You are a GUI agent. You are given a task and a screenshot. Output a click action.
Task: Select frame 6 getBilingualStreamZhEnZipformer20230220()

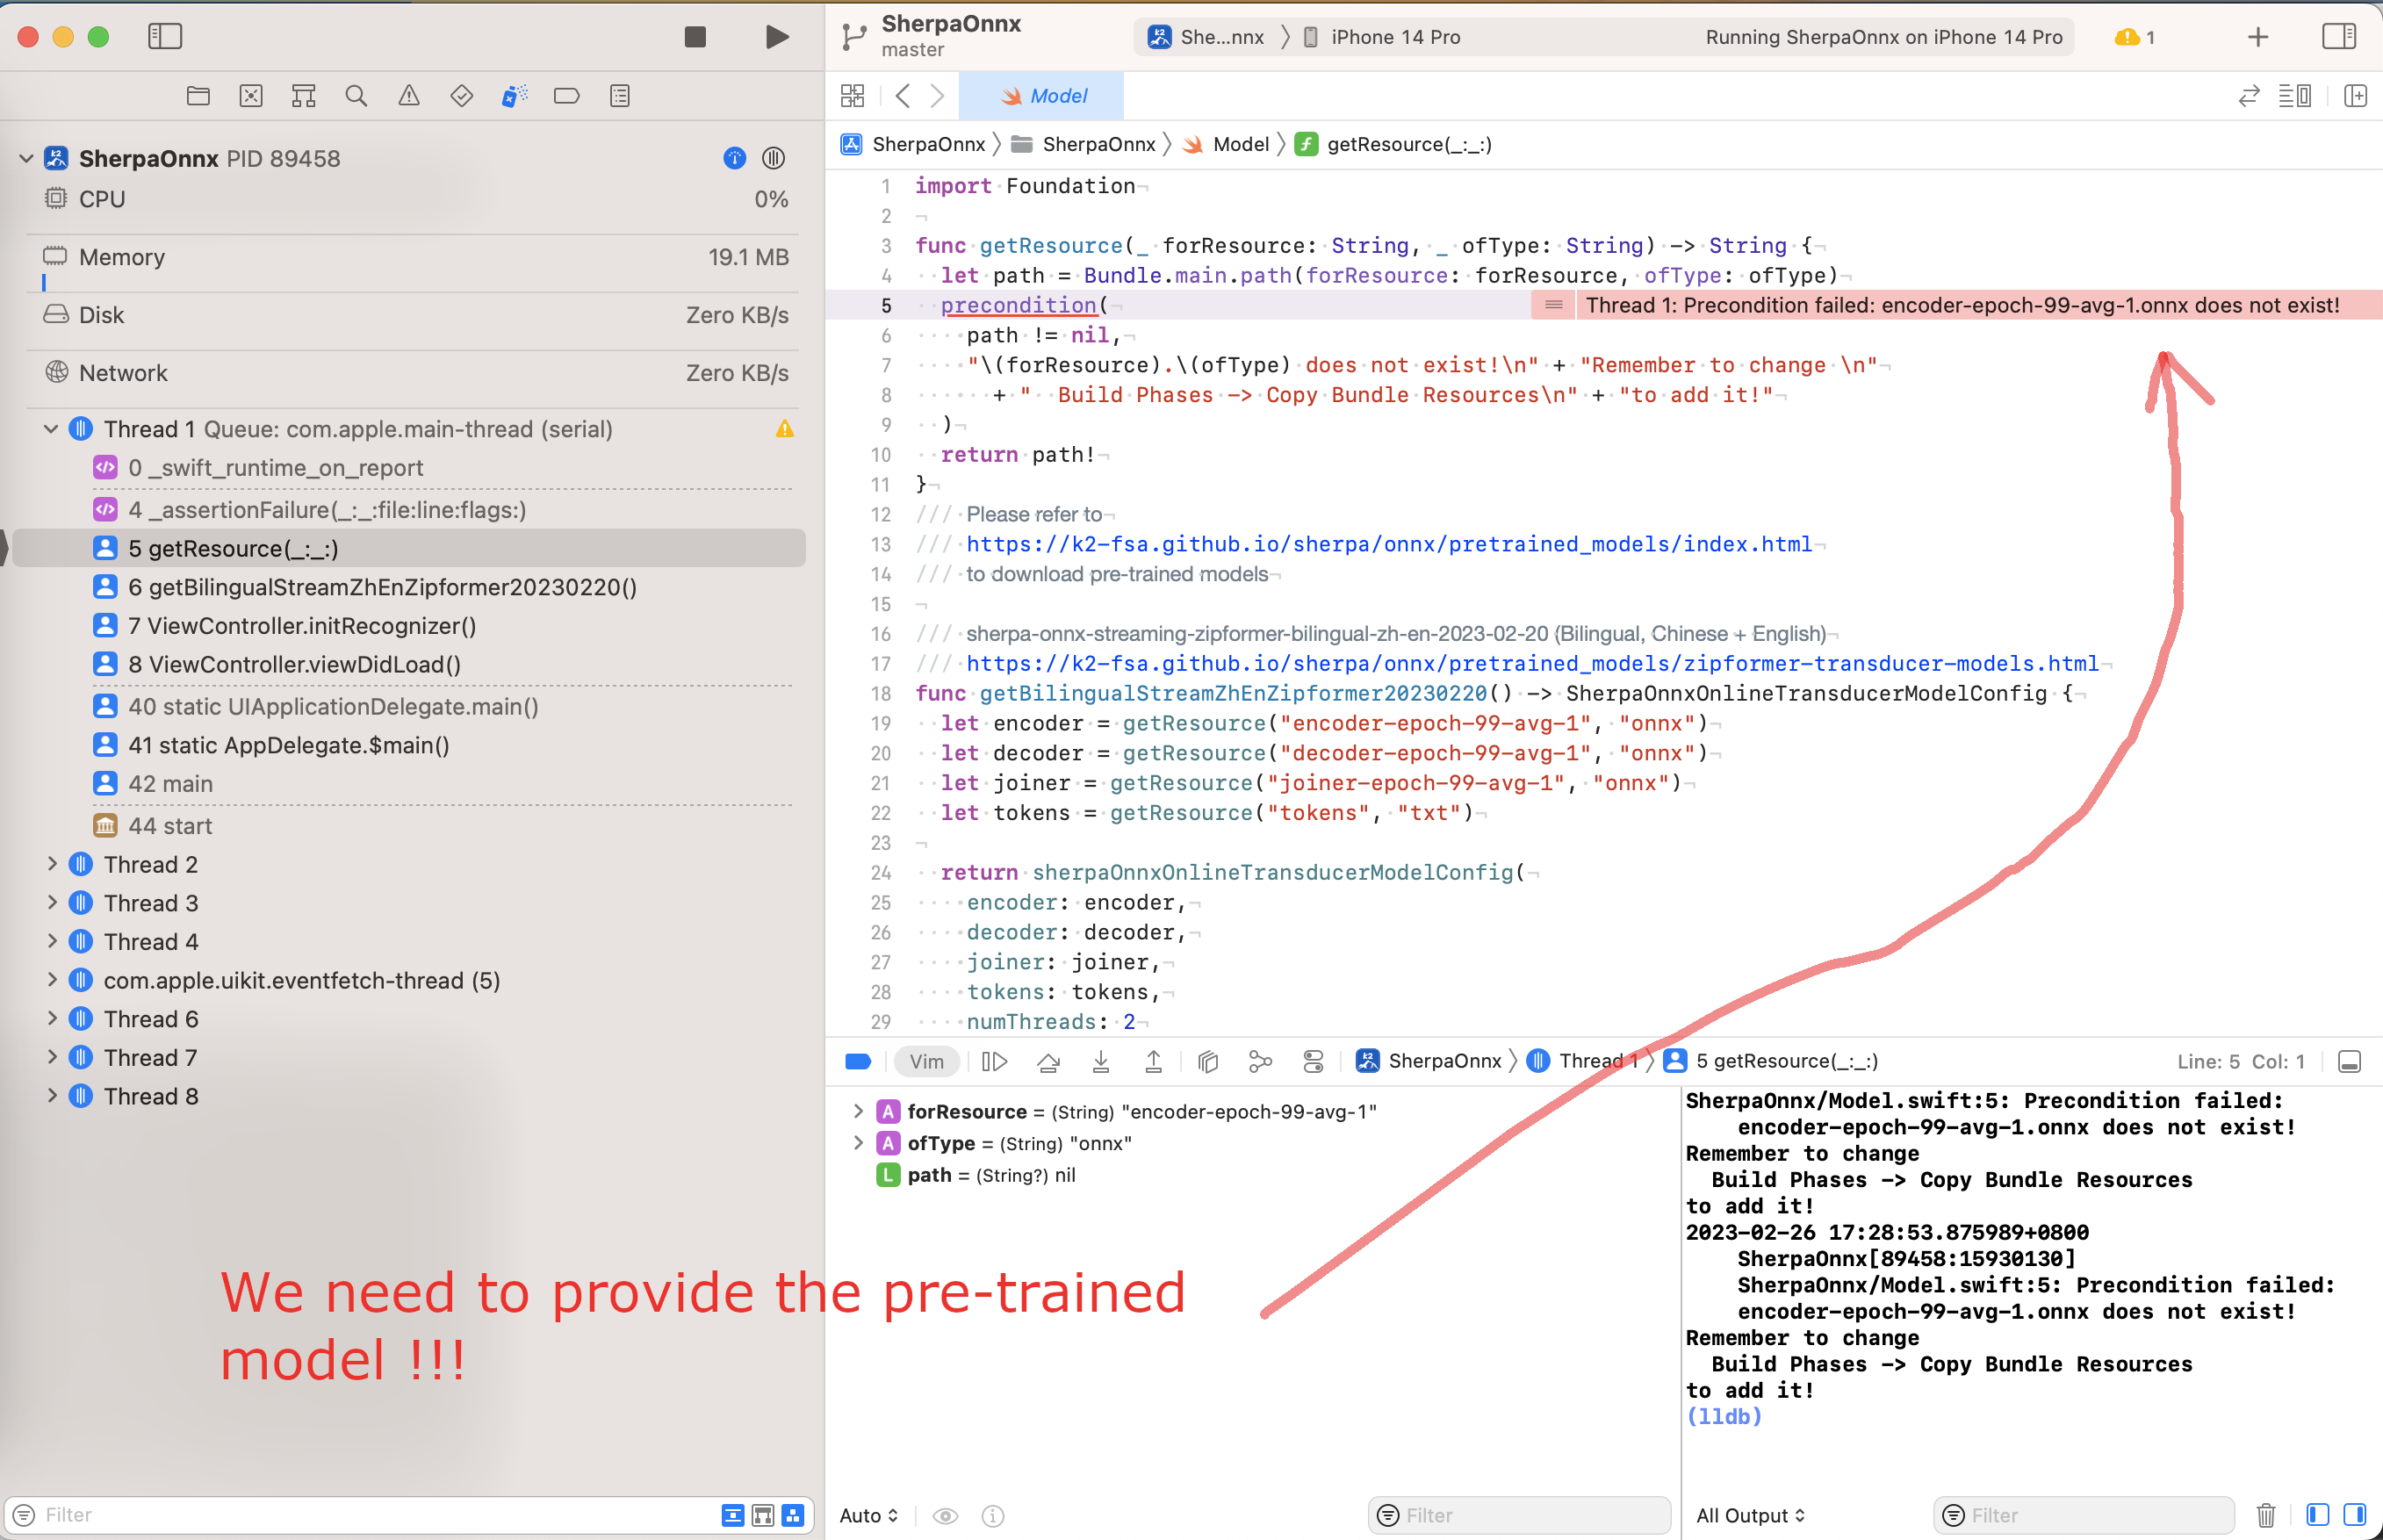(382, 587)
